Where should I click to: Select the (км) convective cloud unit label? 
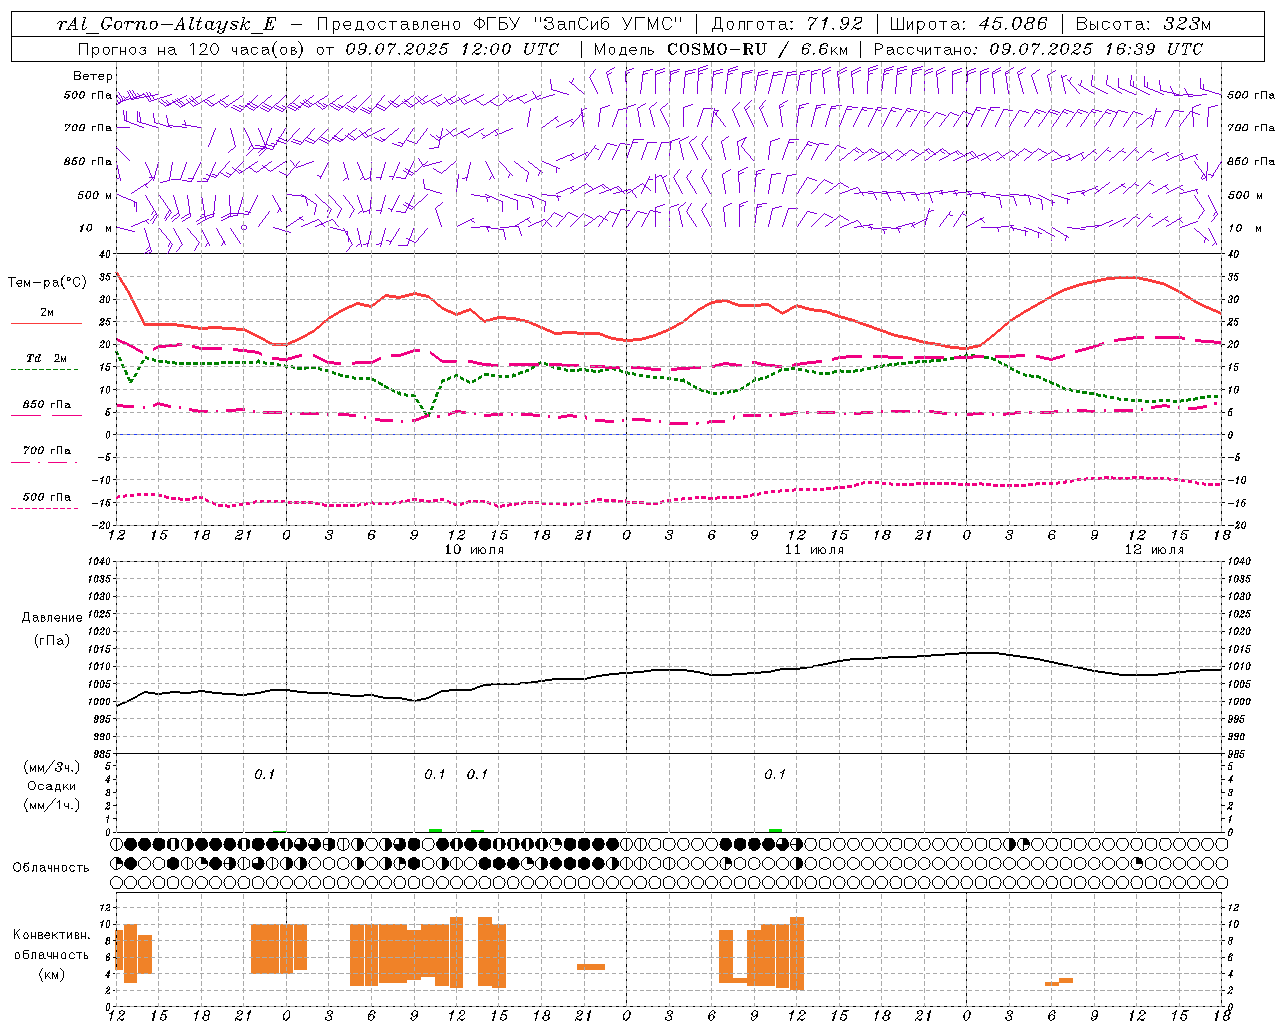pyautogui.click(x=52, y=974)
